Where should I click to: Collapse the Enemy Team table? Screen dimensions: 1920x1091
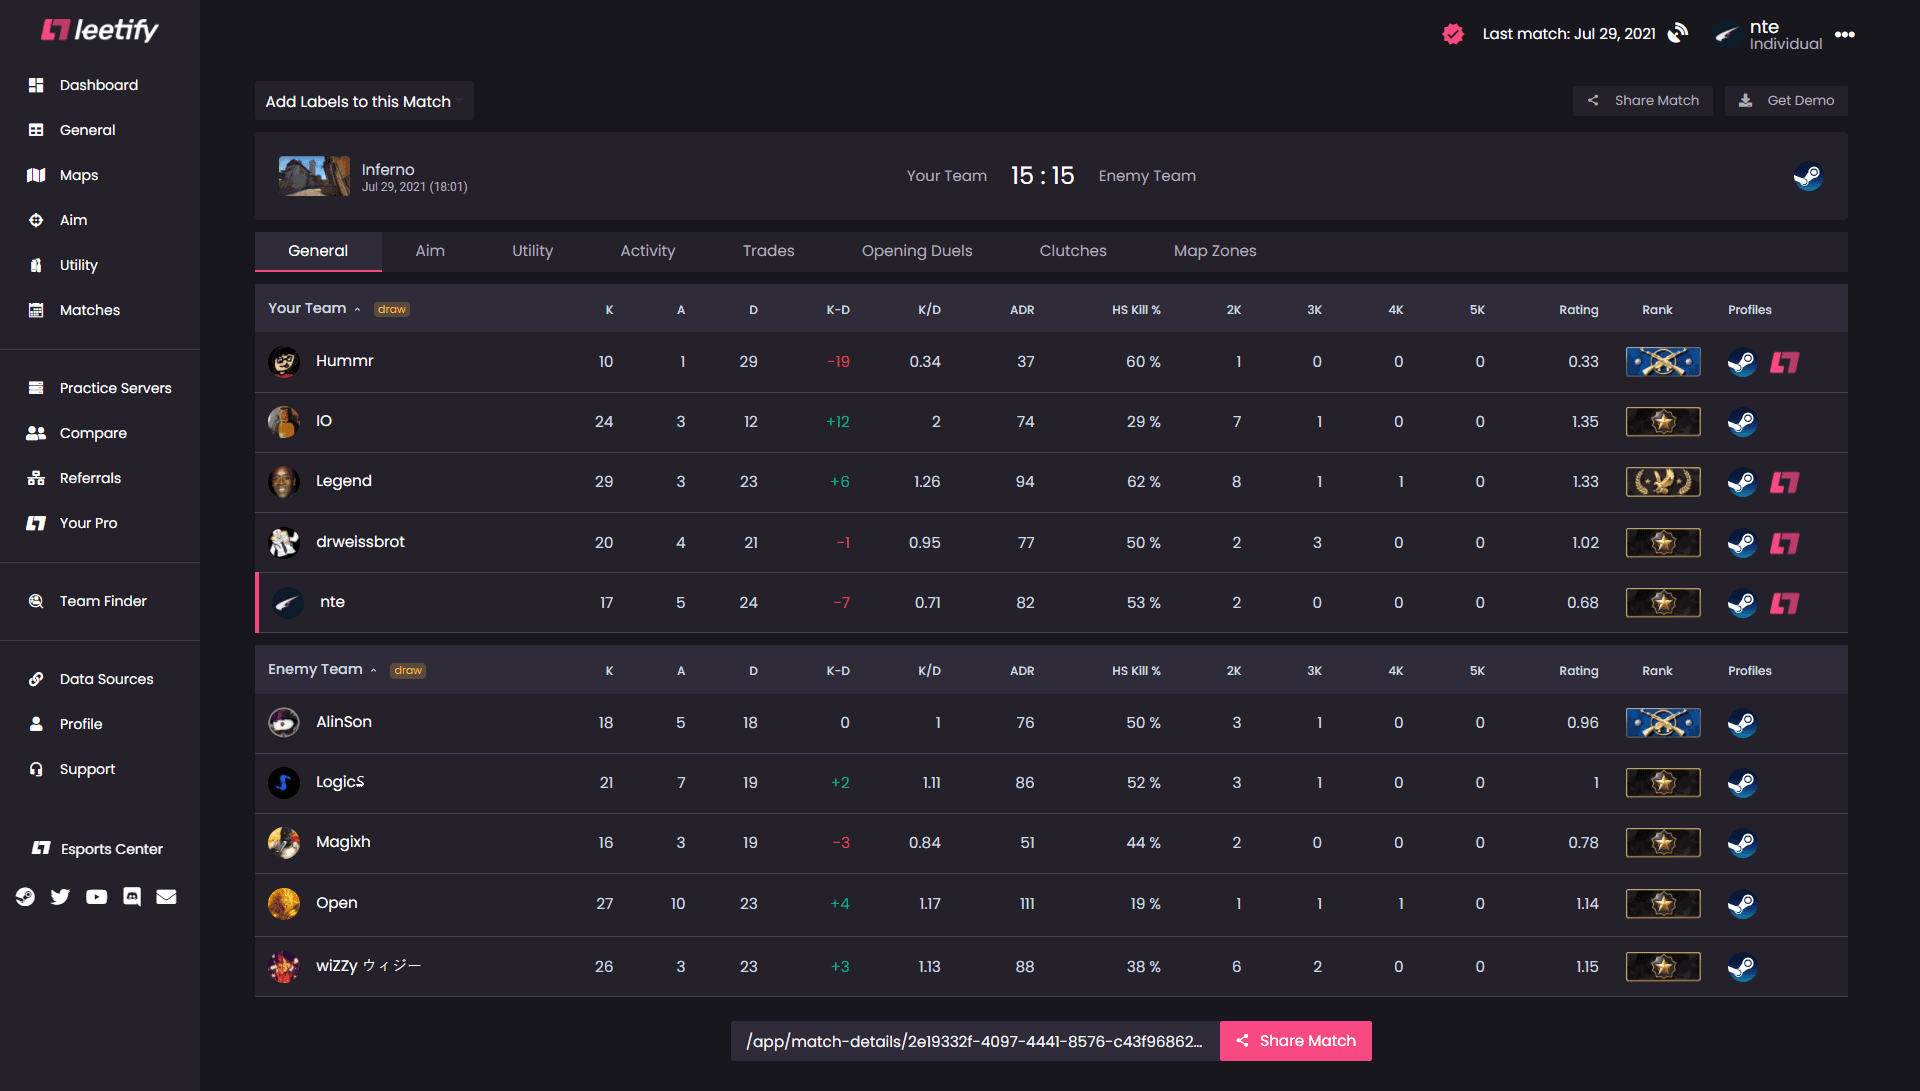pos(322,669)
